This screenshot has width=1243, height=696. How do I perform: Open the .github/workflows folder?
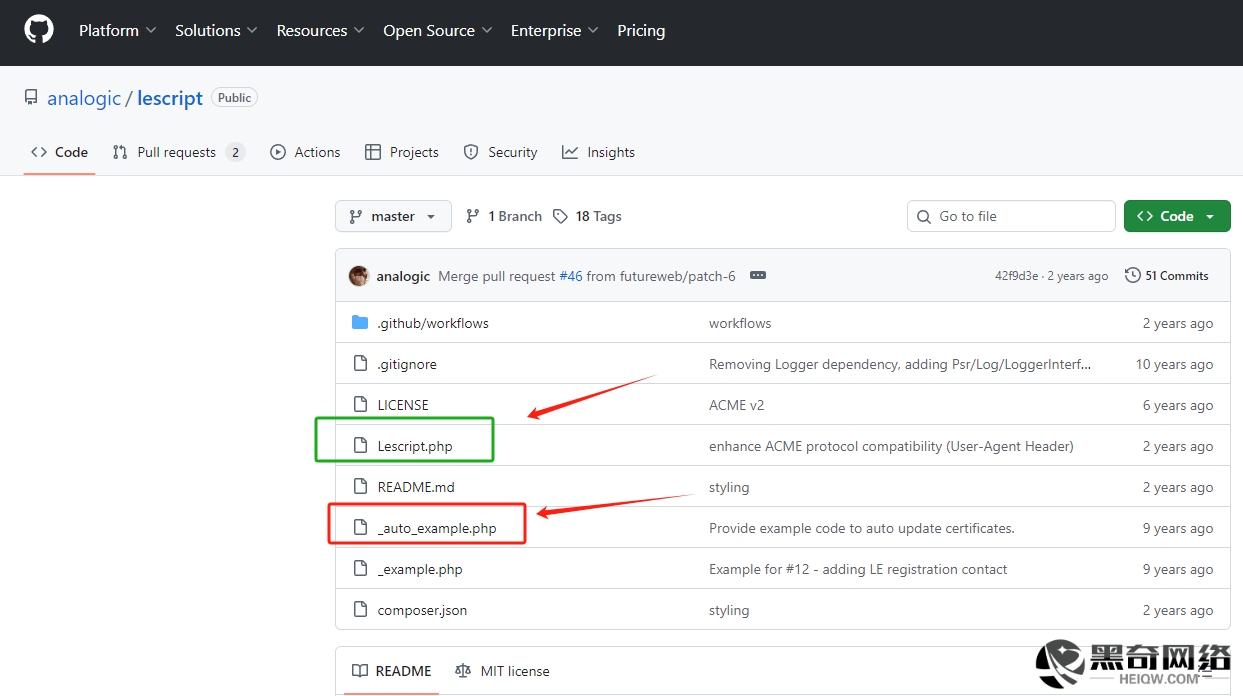click(432, 323)
